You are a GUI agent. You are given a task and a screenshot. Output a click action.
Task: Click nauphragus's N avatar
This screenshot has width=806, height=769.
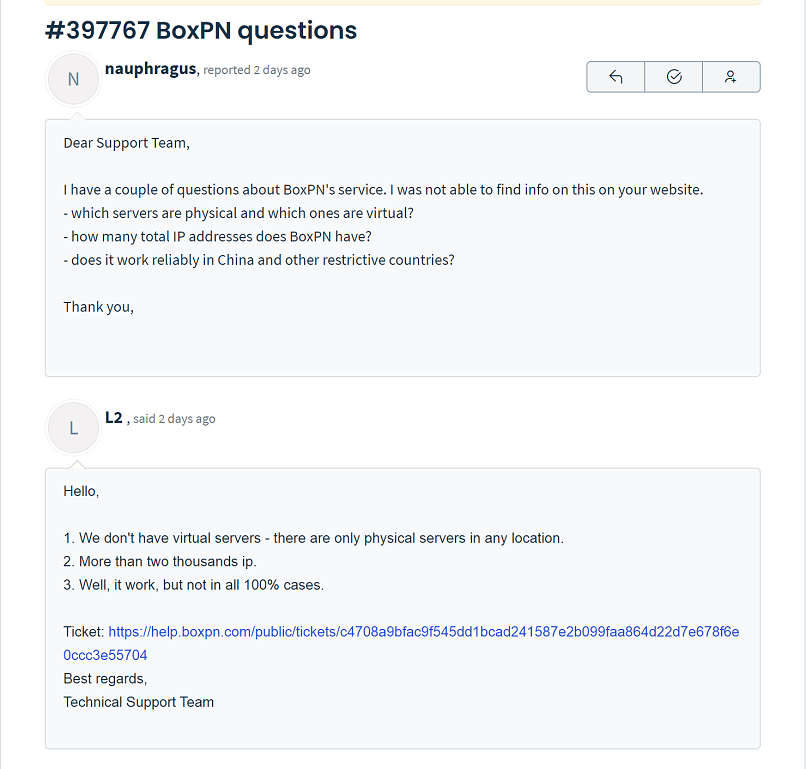[x=74, y=79]
